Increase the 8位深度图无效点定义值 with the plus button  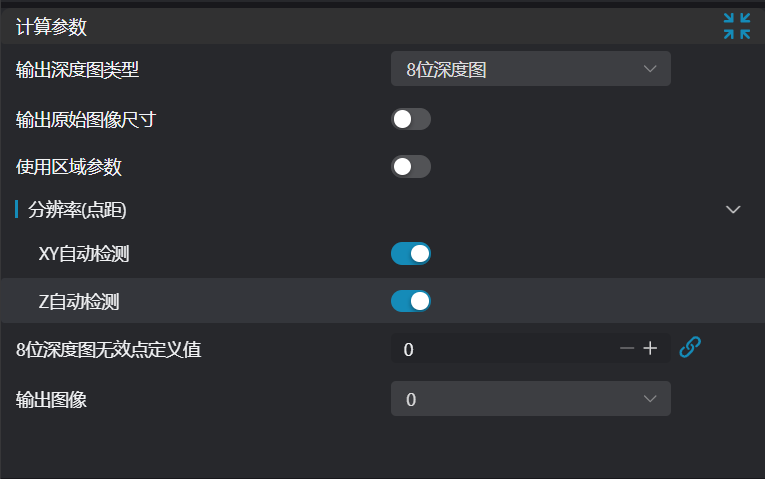tap(650, 348)
